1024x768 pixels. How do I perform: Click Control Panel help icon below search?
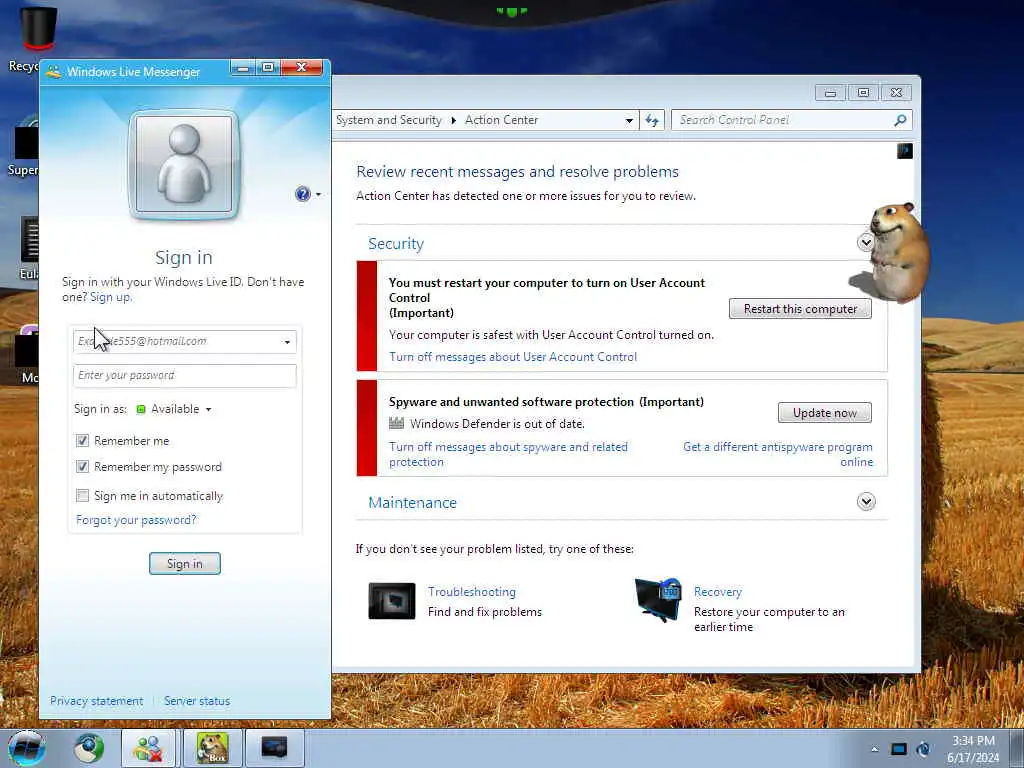[904, 152]
